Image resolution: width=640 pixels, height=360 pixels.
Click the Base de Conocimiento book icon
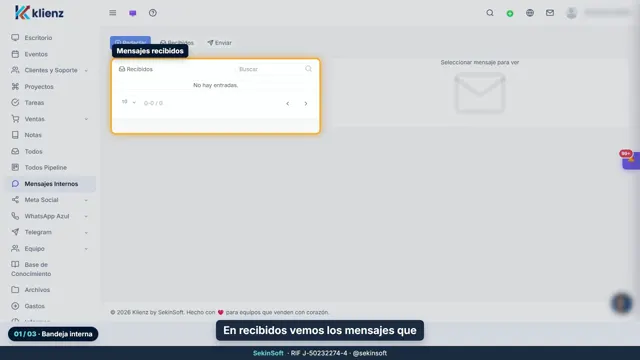[x=15, y=264]
